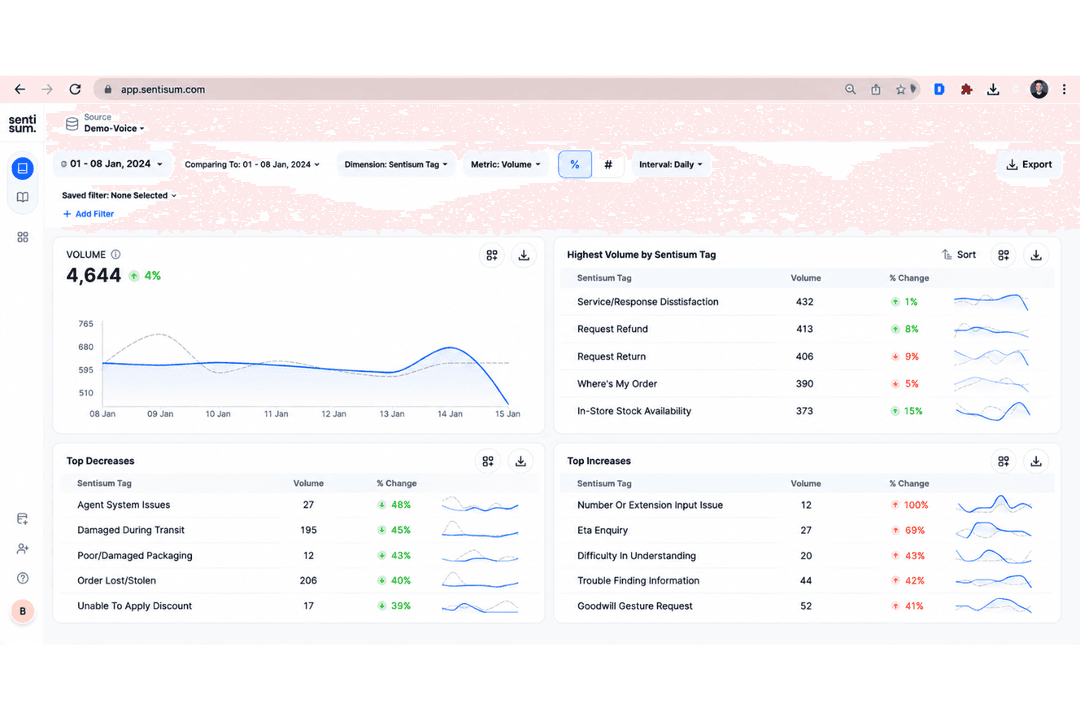Open the red puzzle extensions icon
Screen dimensions: 1080x720
(966, 90)
